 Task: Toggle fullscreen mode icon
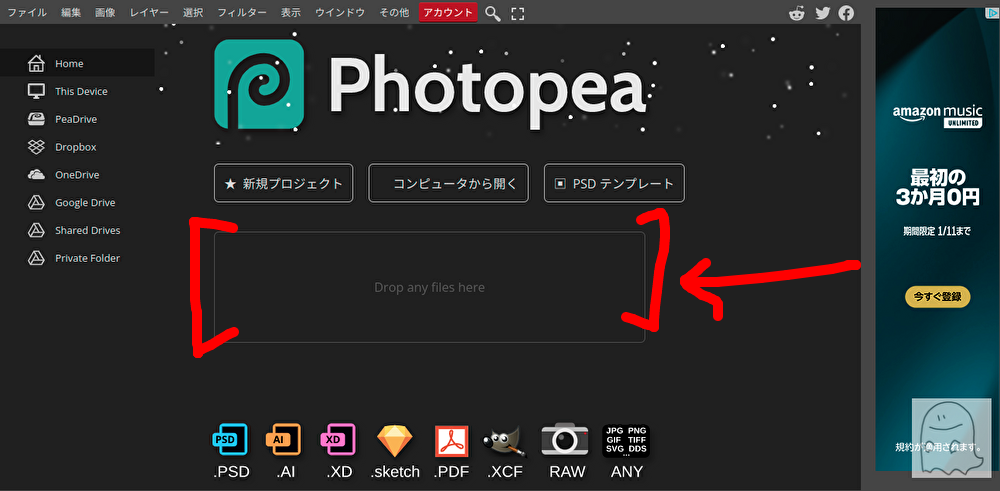point(518,13)
